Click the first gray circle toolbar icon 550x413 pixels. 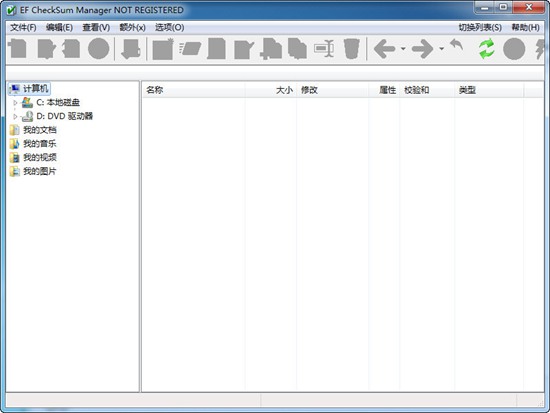pos(99,49)
